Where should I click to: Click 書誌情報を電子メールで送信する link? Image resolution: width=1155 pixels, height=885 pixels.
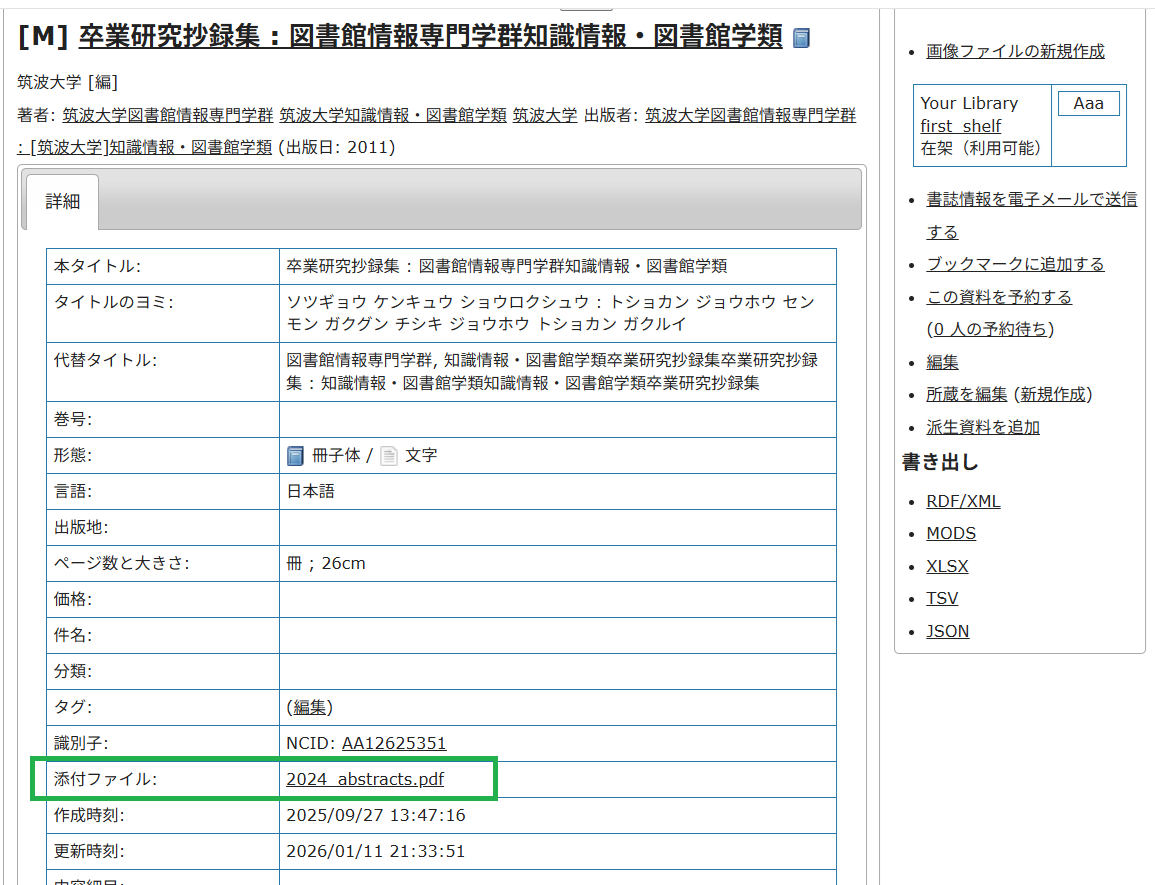[1031, 200]
